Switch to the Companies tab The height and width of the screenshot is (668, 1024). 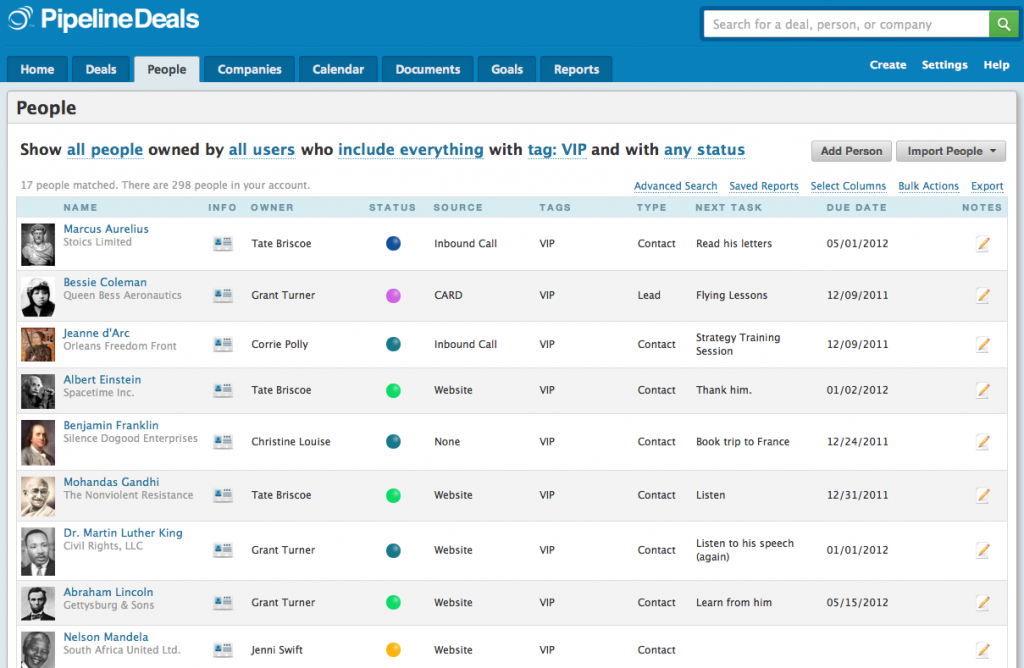pos(248,69)
